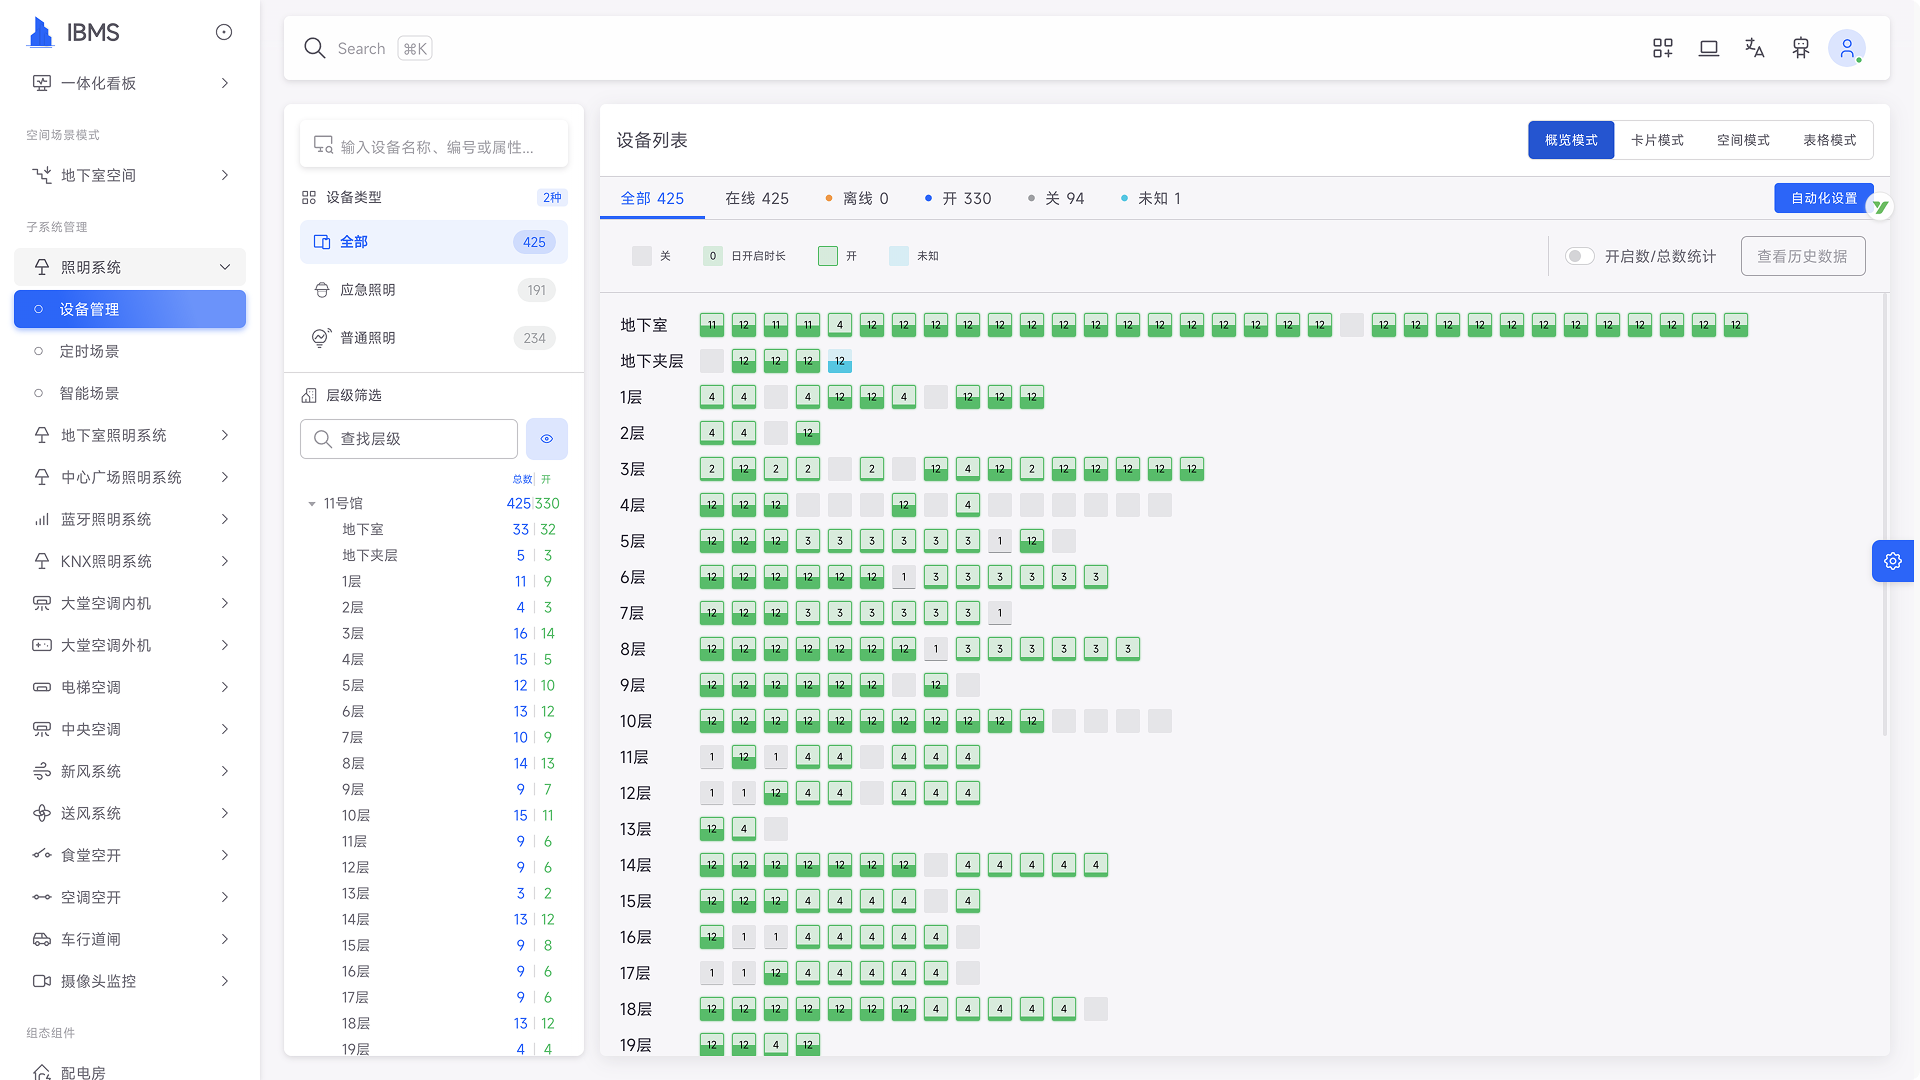Viewport: 1920px width, 1080px height.
Task: Expand the 中央空调 sidebar section
Action: click(x=130, y=729)
